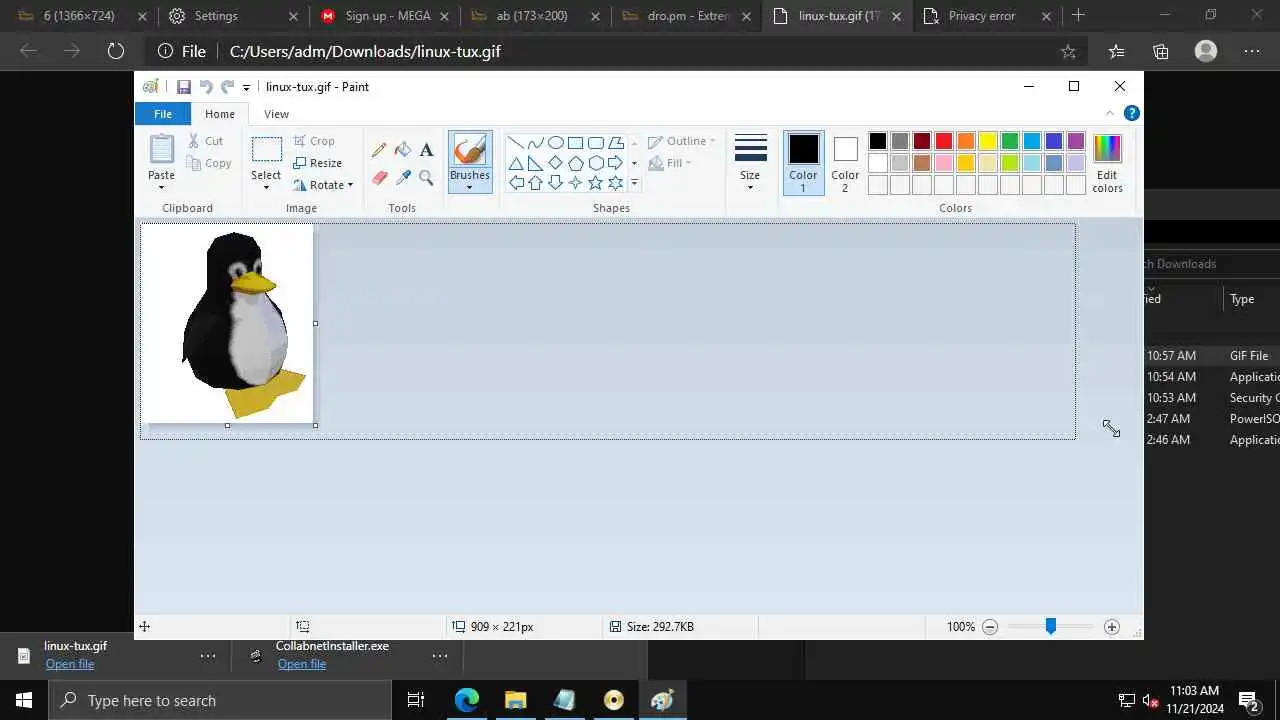Open more options for CollabnetInstaller.exe download
Image resolution: width=1280 pixels, height=720 pixels.
[439, 656]
